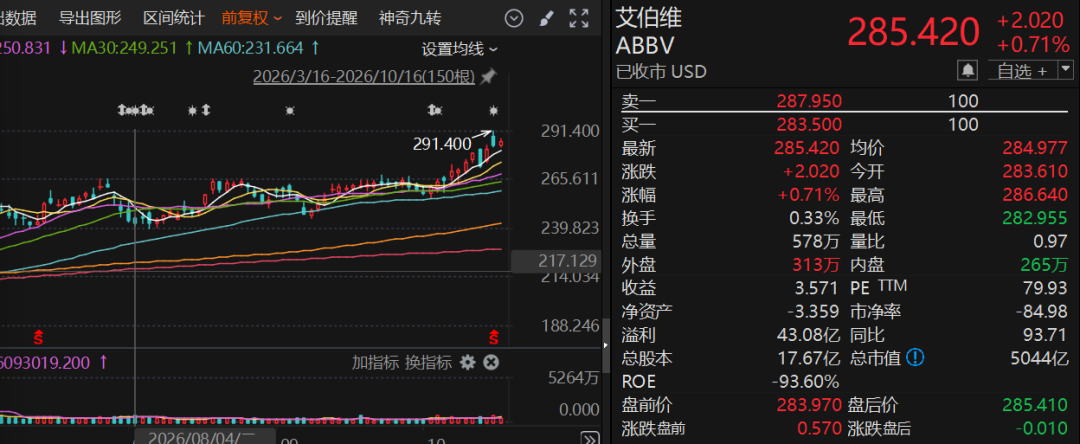The image size is (1080, 444).
Task: Click the 5264万 volume axis label
Action: 573,377
